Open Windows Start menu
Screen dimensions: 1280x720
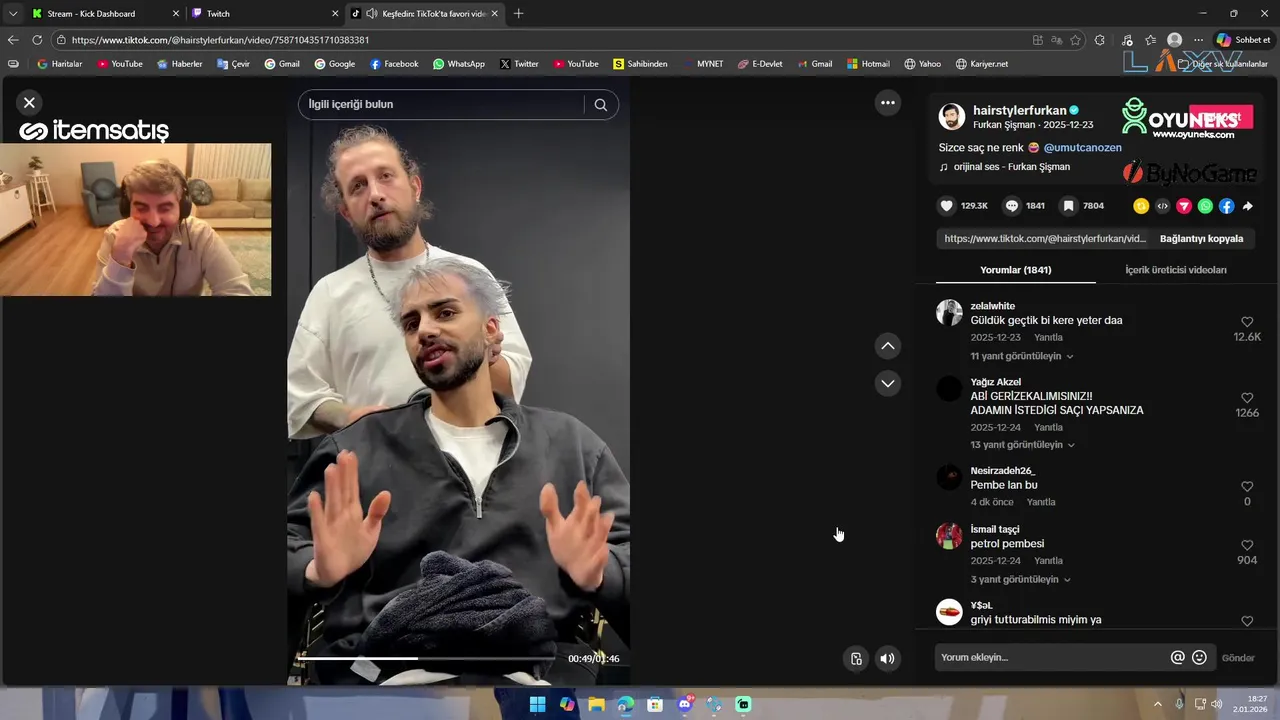[x=537, y=704]
